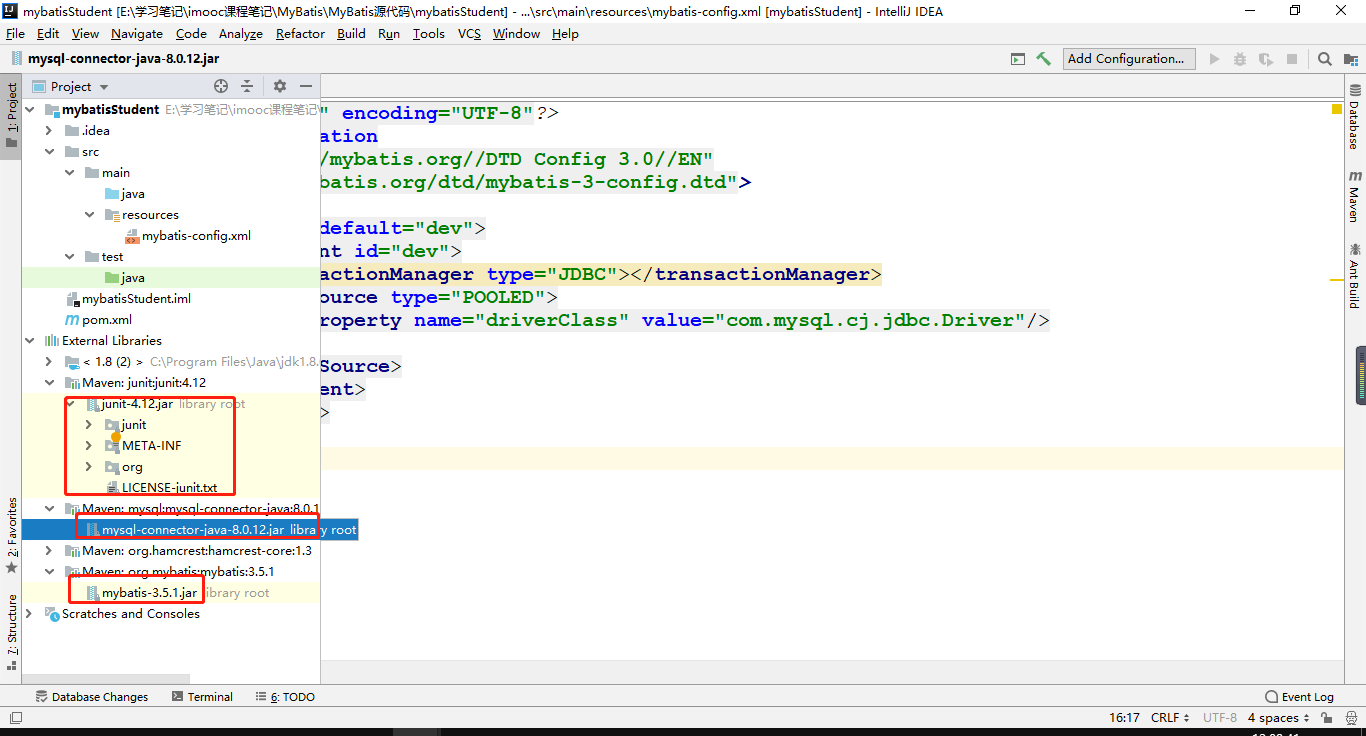Screen dimensions: 1366x736
Task: Click the Run triangle toolbar icon
Action: coord(1214,59)
